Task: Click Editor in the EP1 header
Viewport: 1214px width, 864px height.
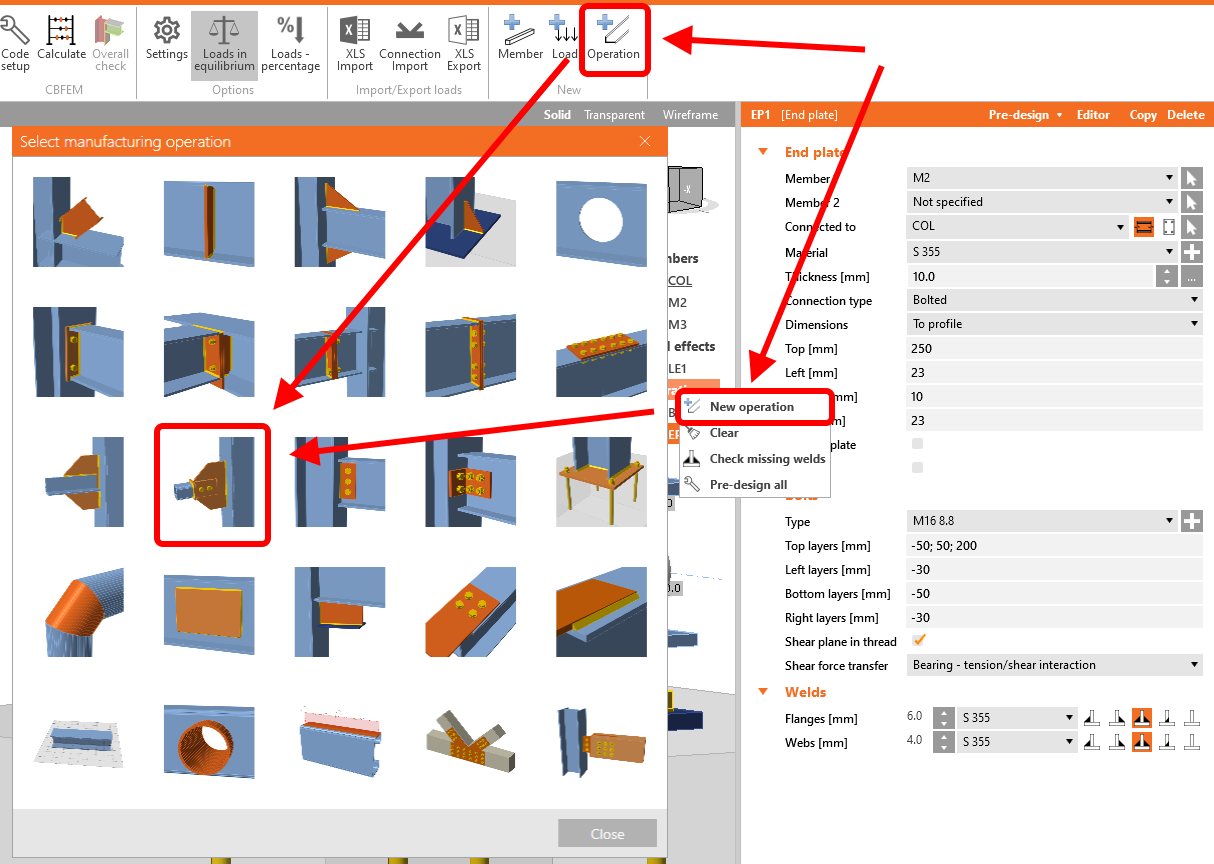Action: [1093, 115]
